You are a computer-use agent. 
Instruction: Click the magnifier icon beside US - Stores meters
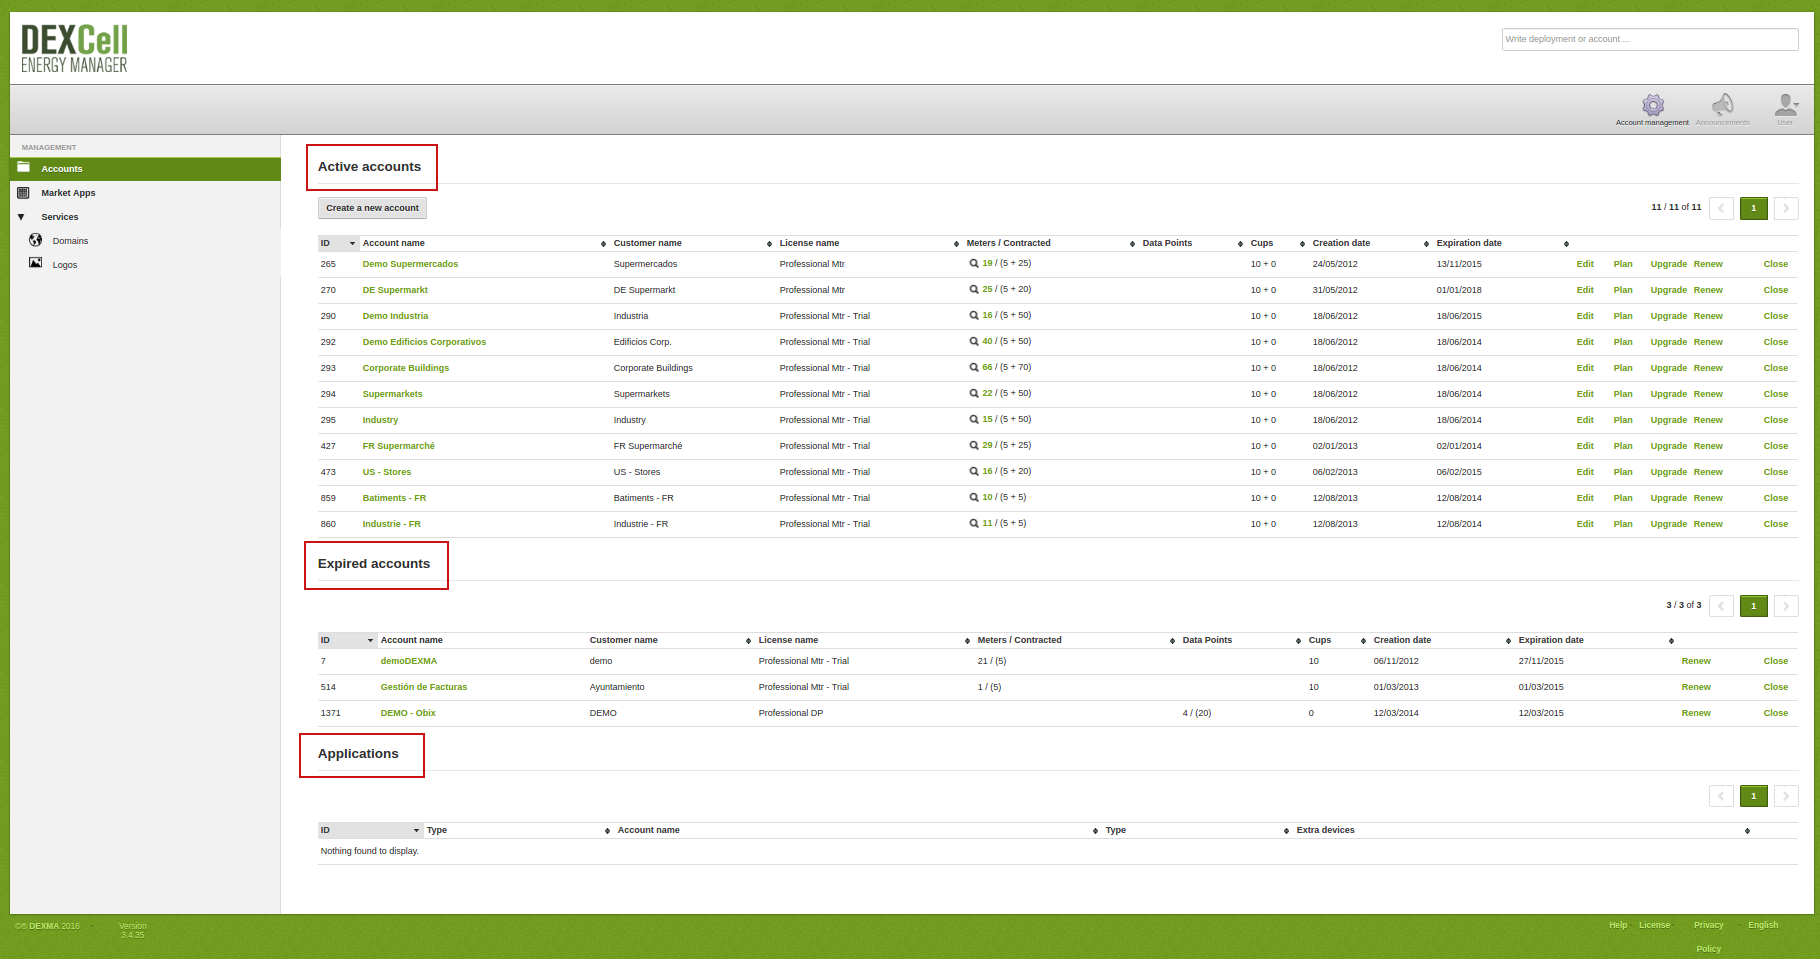pos(972,470)
